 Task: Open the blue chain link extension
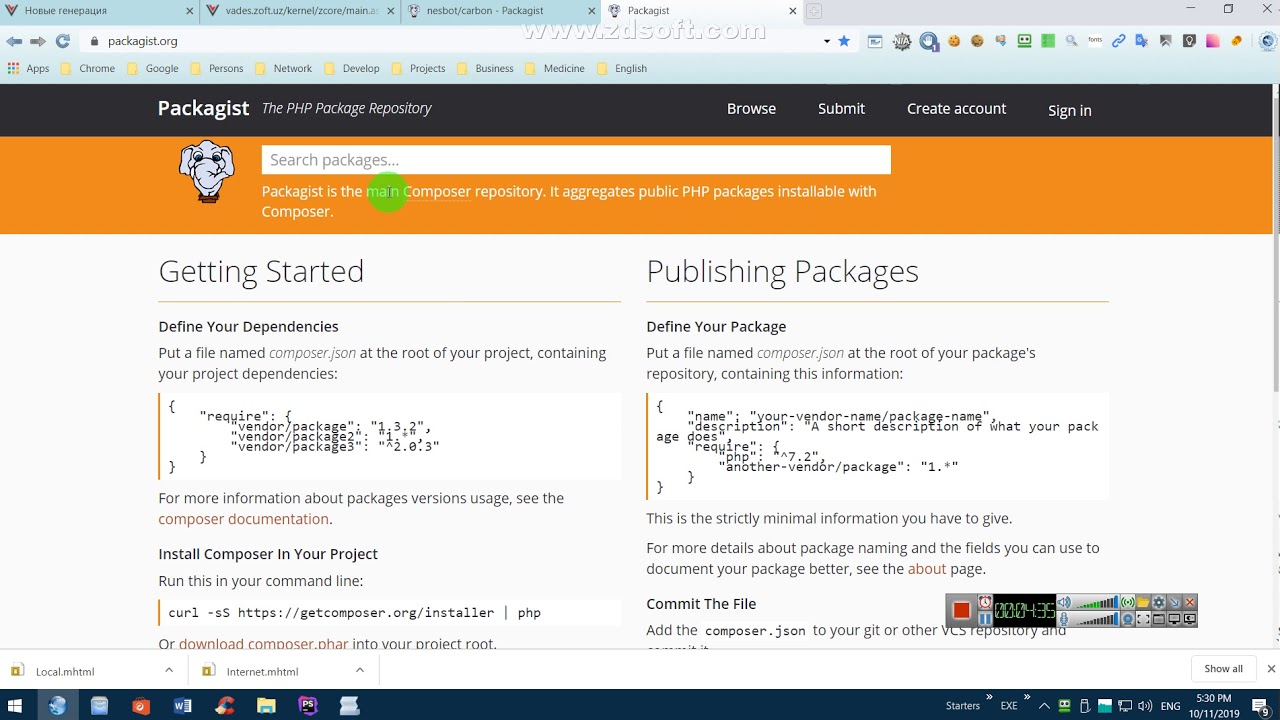click(1119, 41)
